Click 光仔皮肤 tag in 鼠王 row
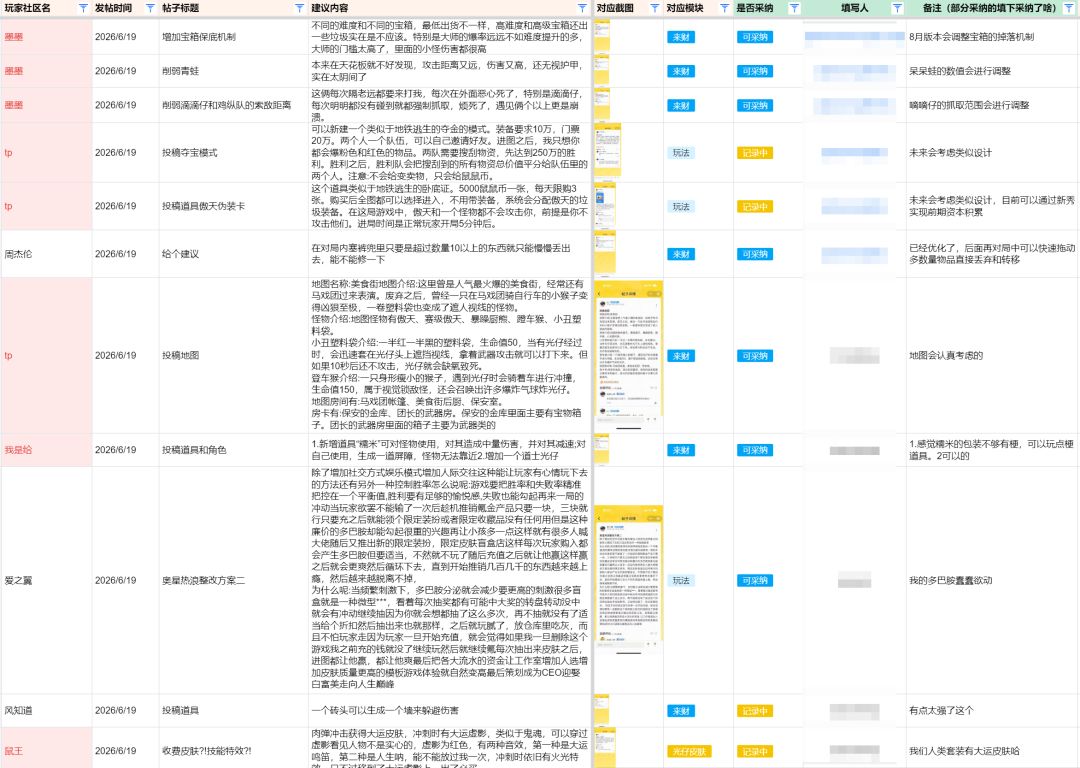 coord(689,751)
